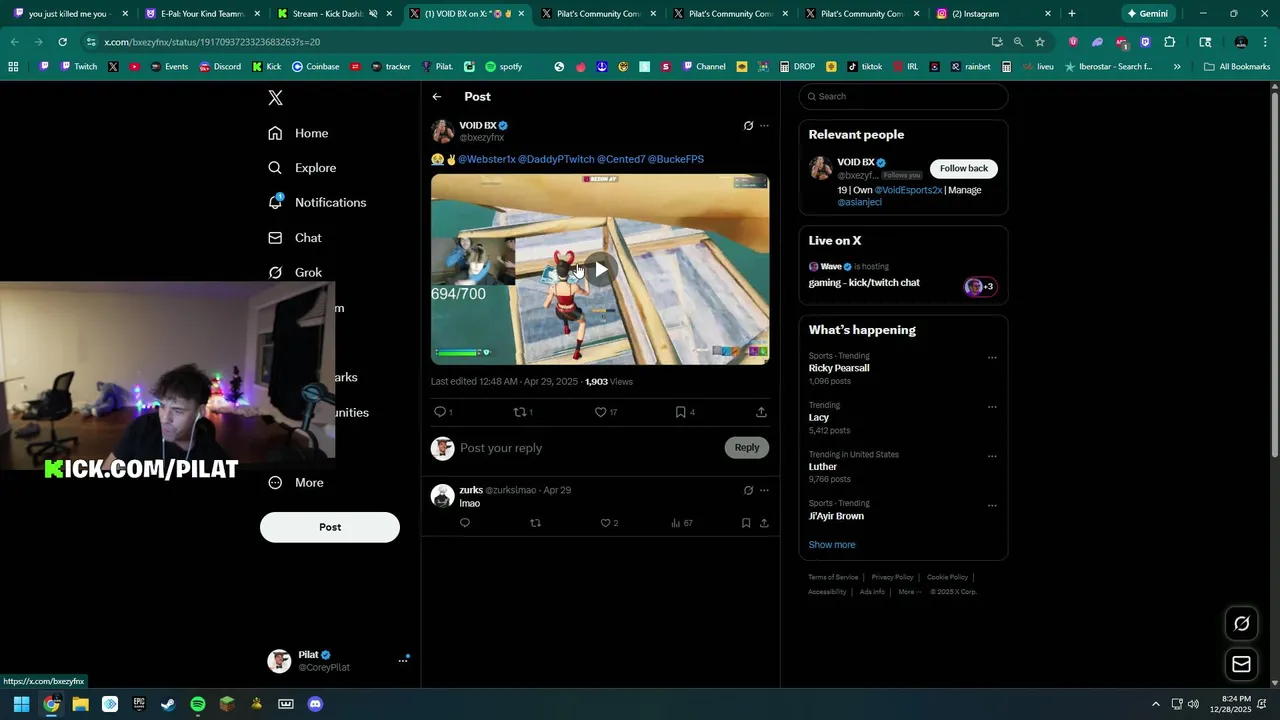Image resolution: width=1280 pixels, height=720 pixels.
Task: Open more options for Lacy trend
Action: [992, 407]
